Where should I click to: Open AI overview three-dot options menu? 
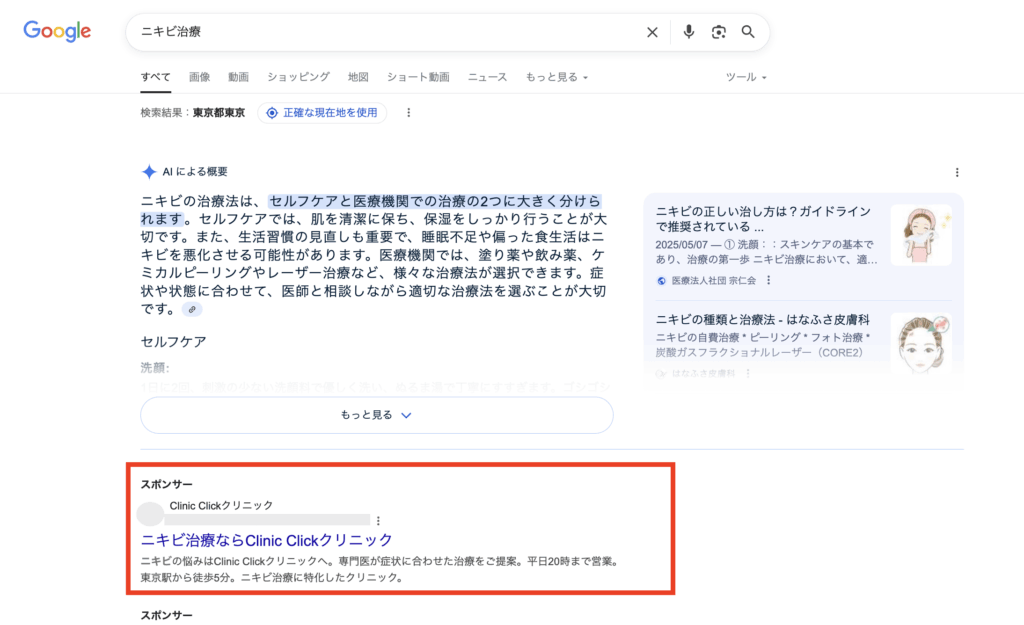pyautogui.click(x=957, y=172)
